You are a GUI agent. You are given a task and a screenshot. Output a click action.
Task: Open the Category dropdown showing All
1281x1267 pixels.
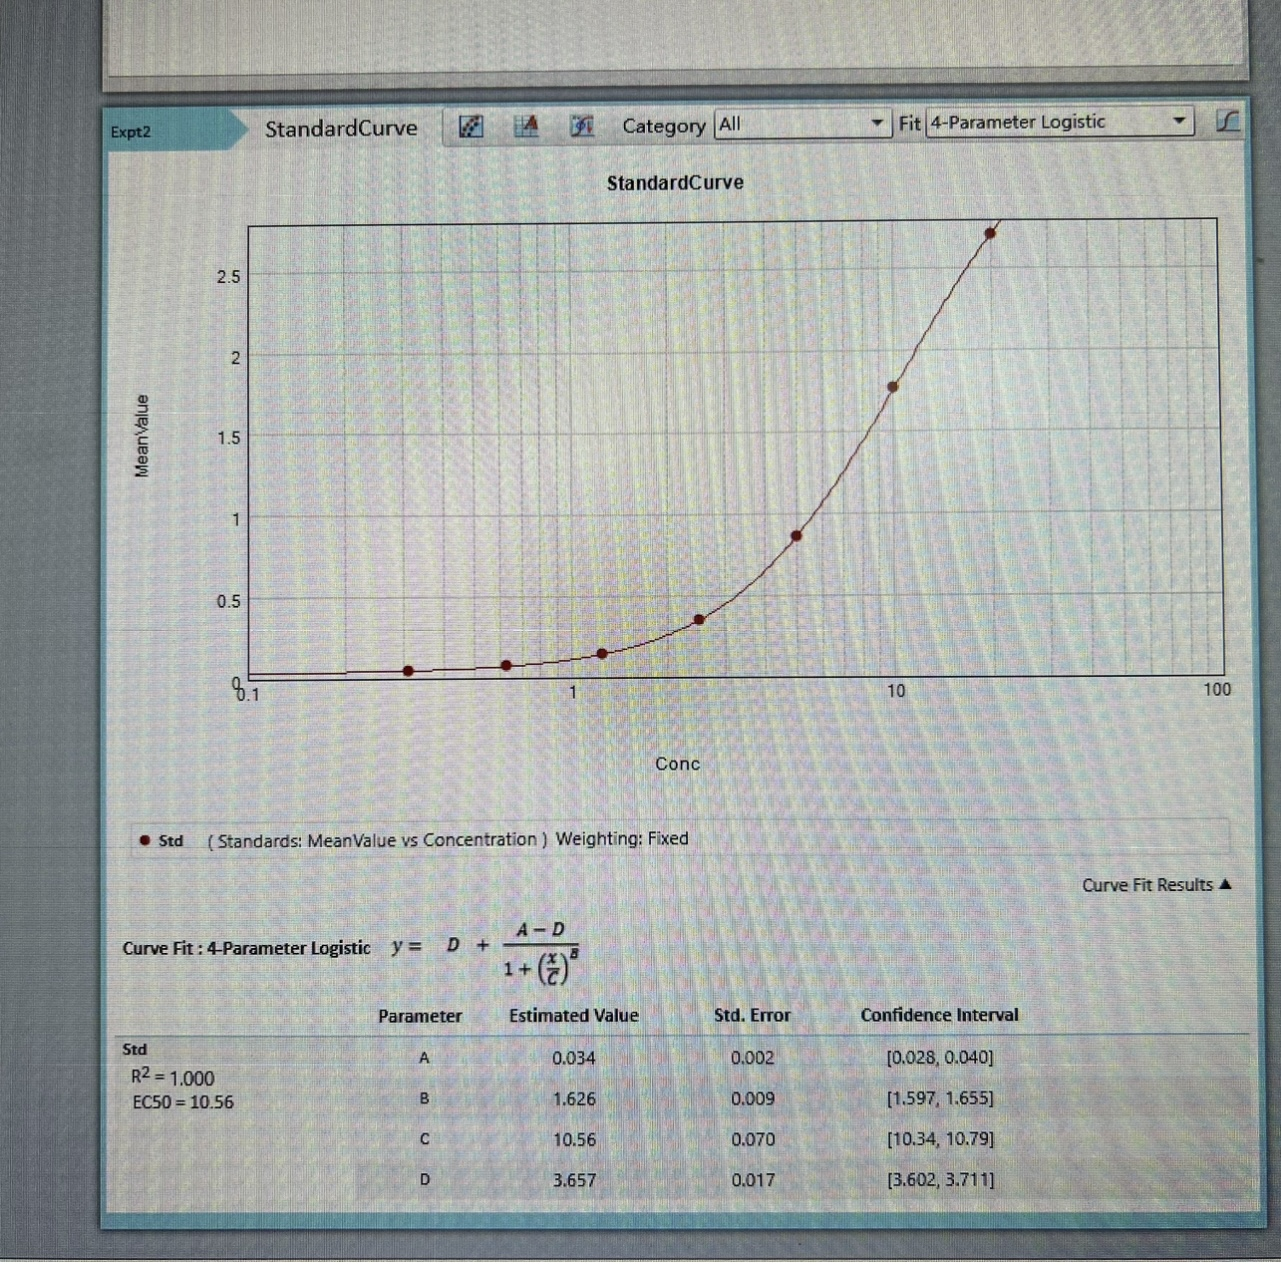click(x=802, y=124)
